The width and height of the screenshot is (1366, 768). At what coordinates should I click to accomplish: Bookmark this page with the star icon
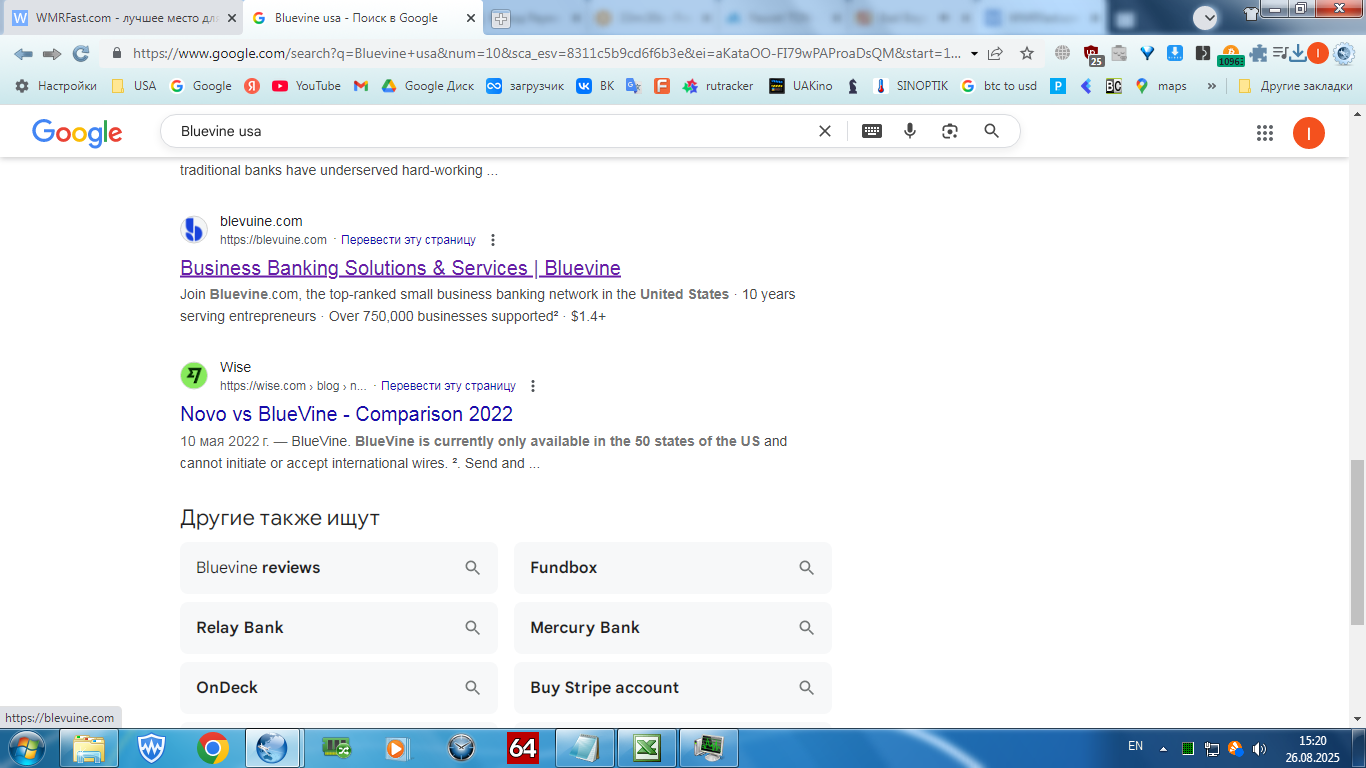(x=1027, y=54)
